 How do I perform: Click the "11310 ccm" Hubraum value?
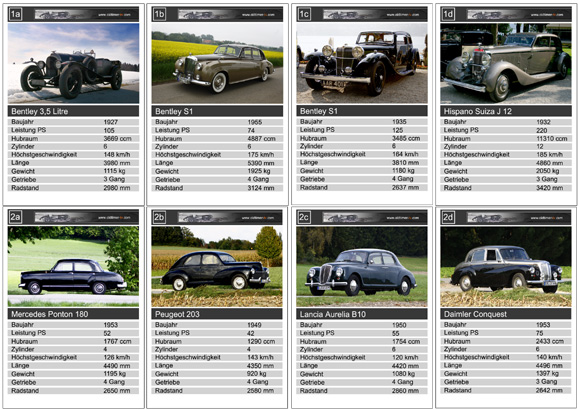click(x=552, y=138)
